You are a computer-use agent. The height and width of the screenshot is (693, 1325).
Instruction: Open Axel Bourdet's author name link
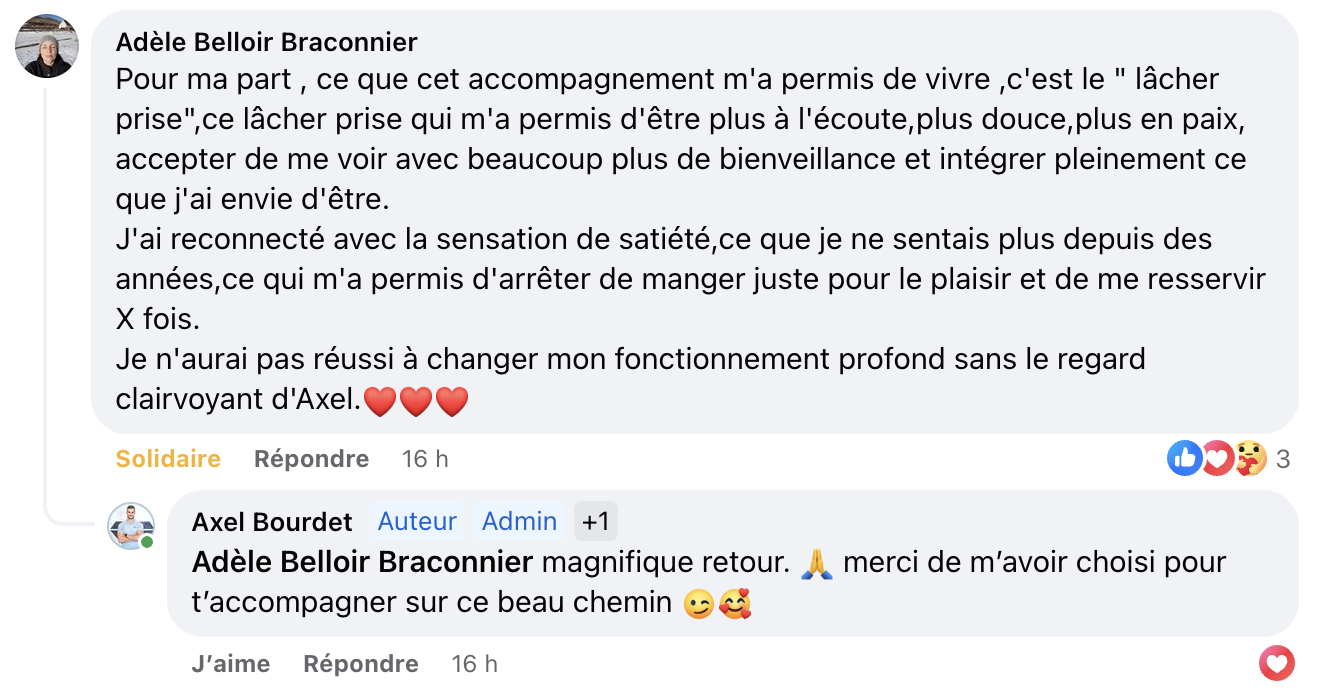272,522
